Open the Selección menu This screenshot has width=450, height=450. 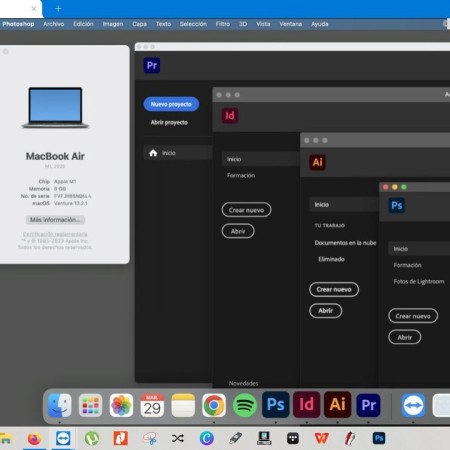(x=193, y=24)
